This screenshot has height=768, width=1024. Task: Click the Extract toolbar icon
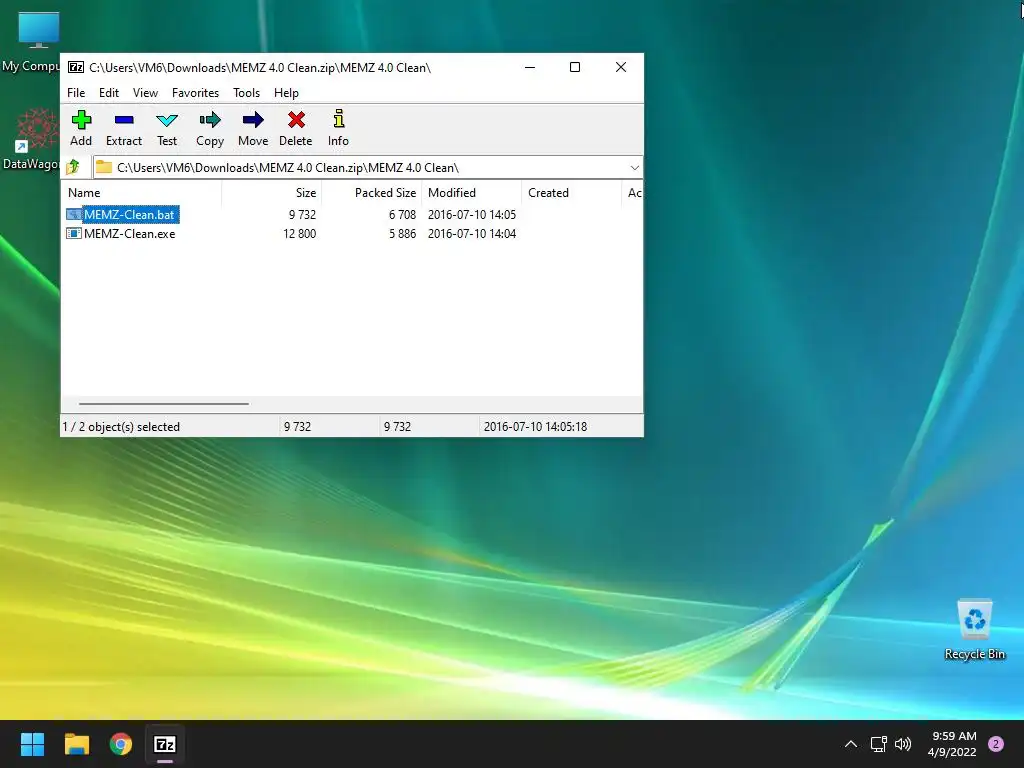click(x=123, y=120)
